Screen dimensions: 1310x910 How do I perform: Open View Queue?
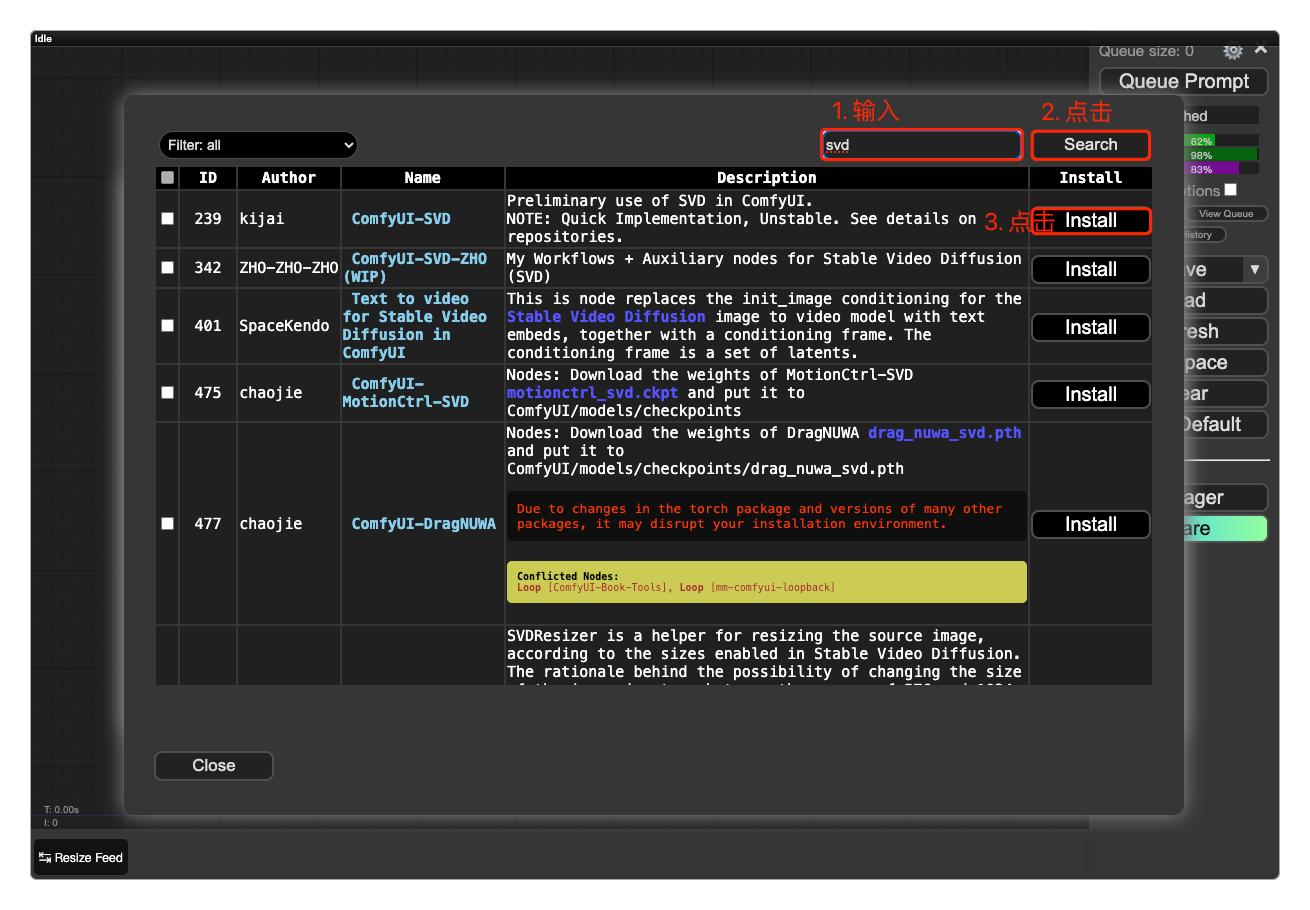(x=1226, y=214)
